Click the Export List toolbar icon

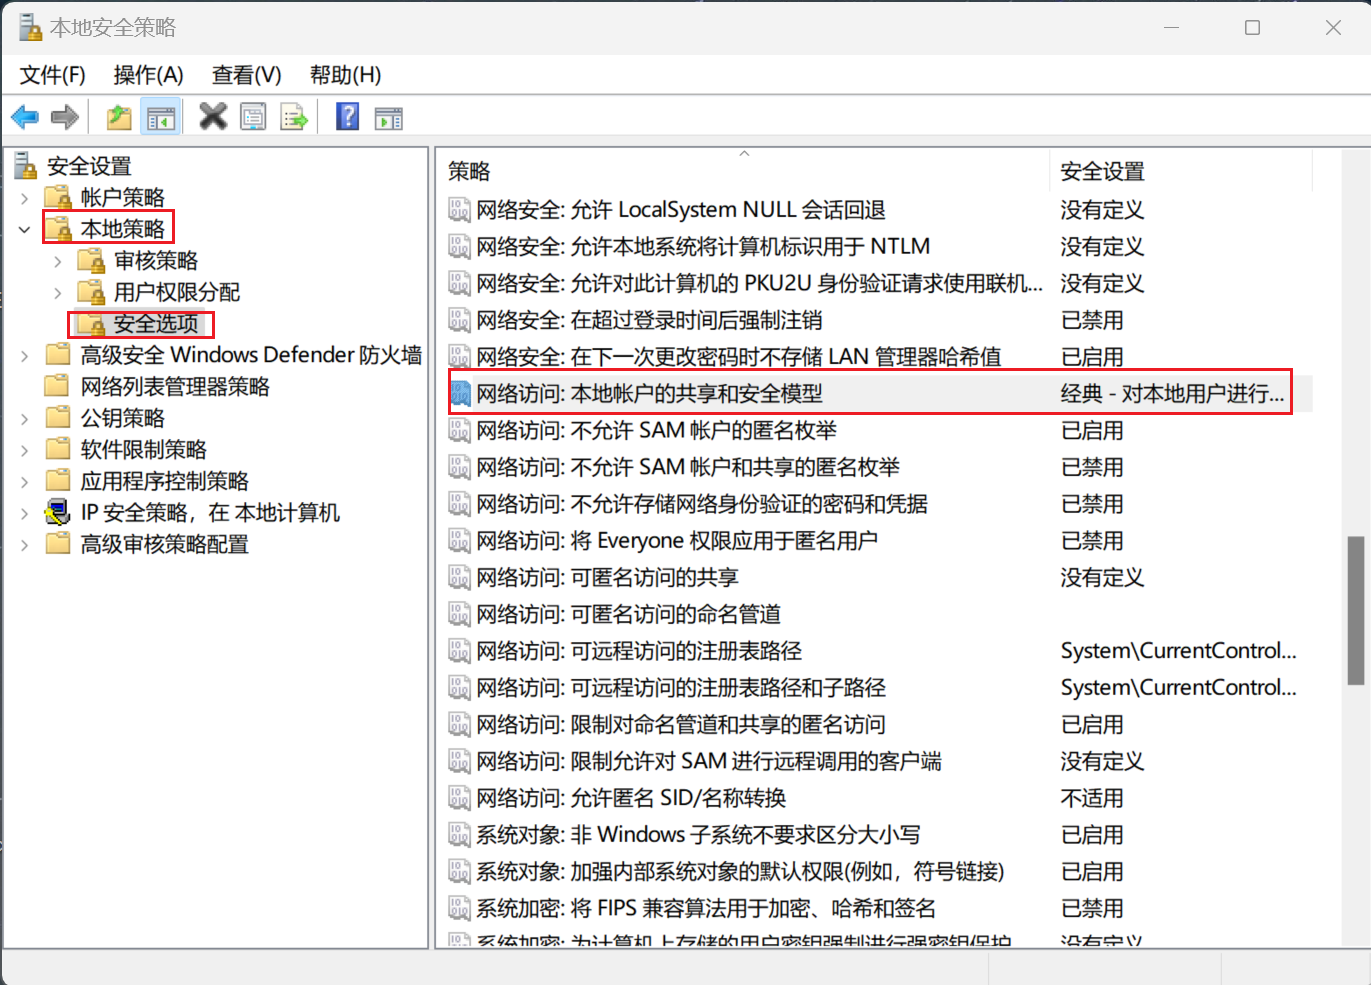point(294,118)
